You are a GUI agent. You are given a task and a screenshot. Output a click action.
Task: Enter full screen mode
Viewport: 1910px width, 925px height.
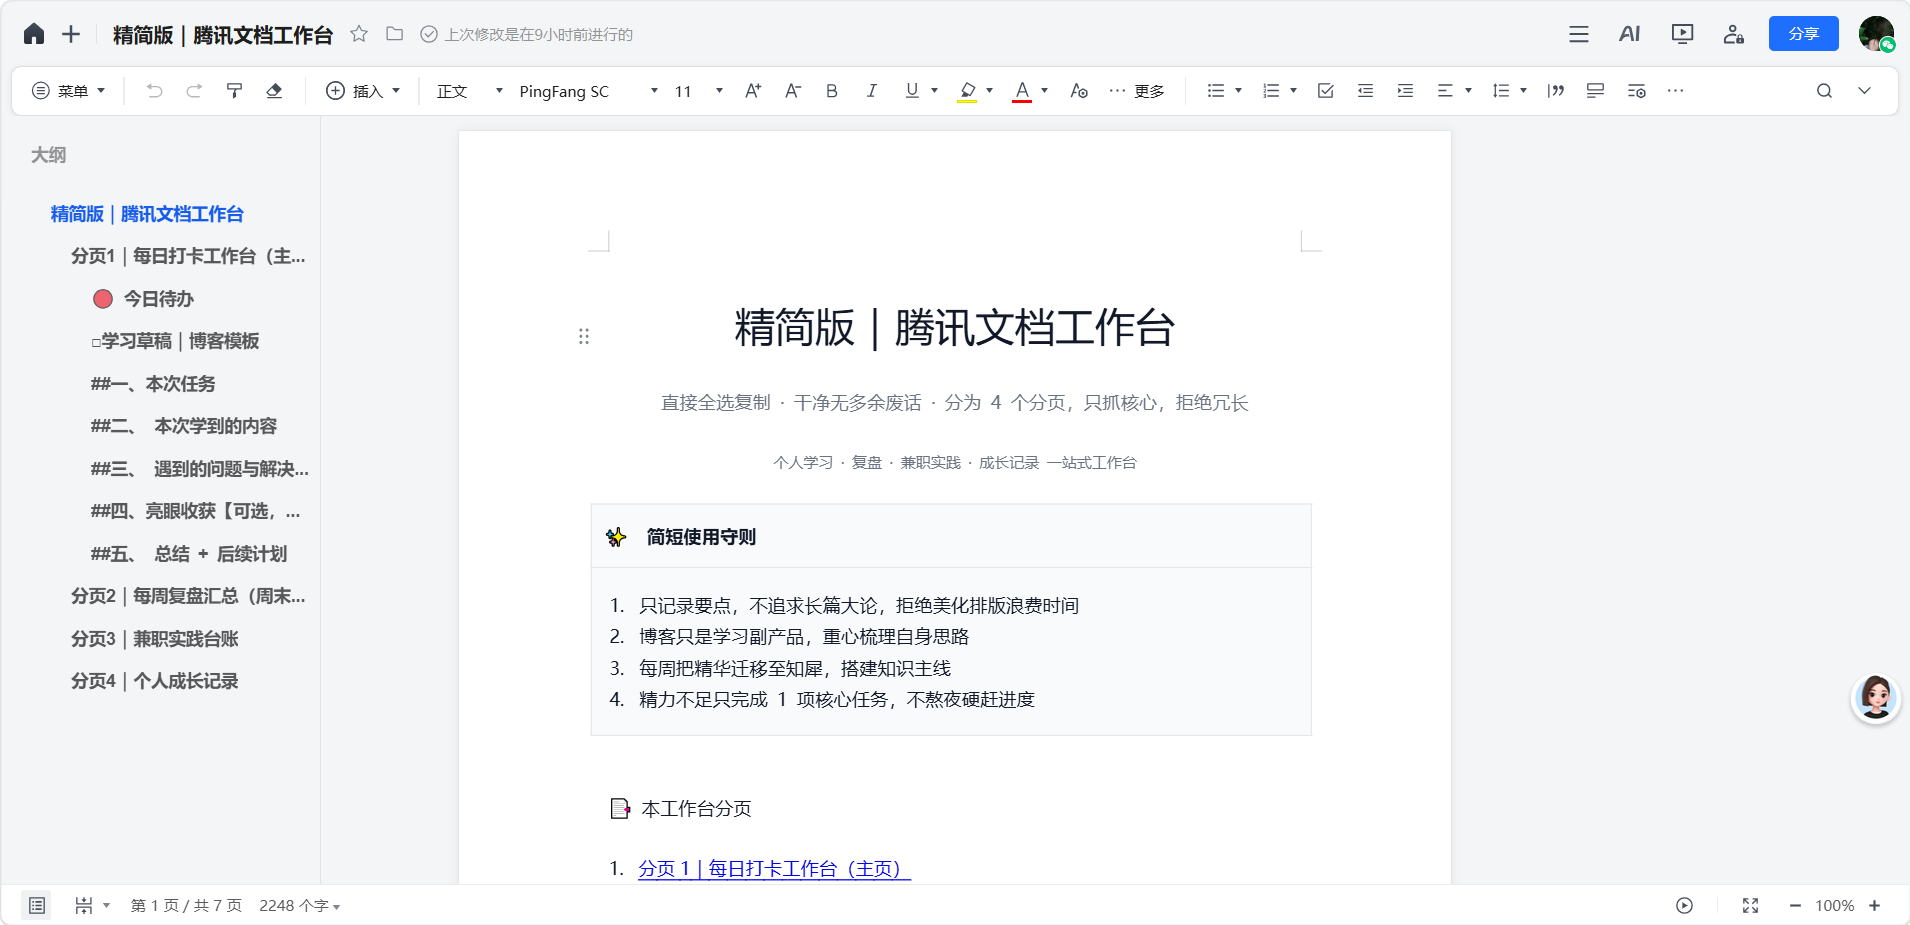pyautogui.click(x=1751, y=905)
